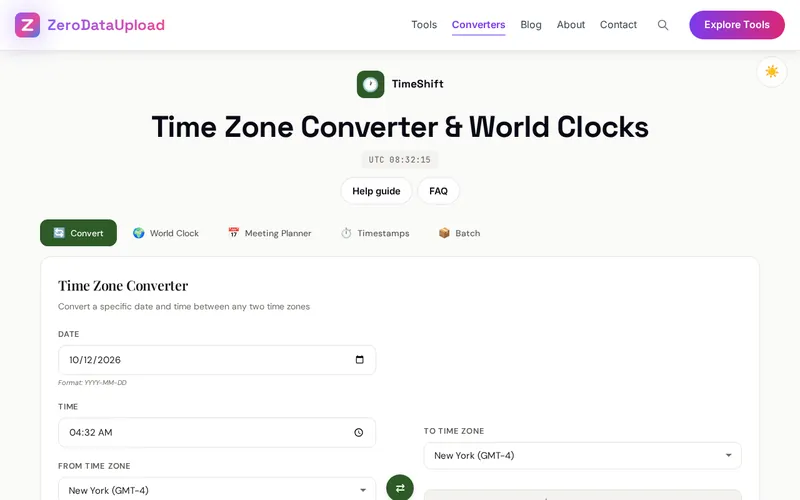Click the Time Zone Converter section heading

[123, 286]
